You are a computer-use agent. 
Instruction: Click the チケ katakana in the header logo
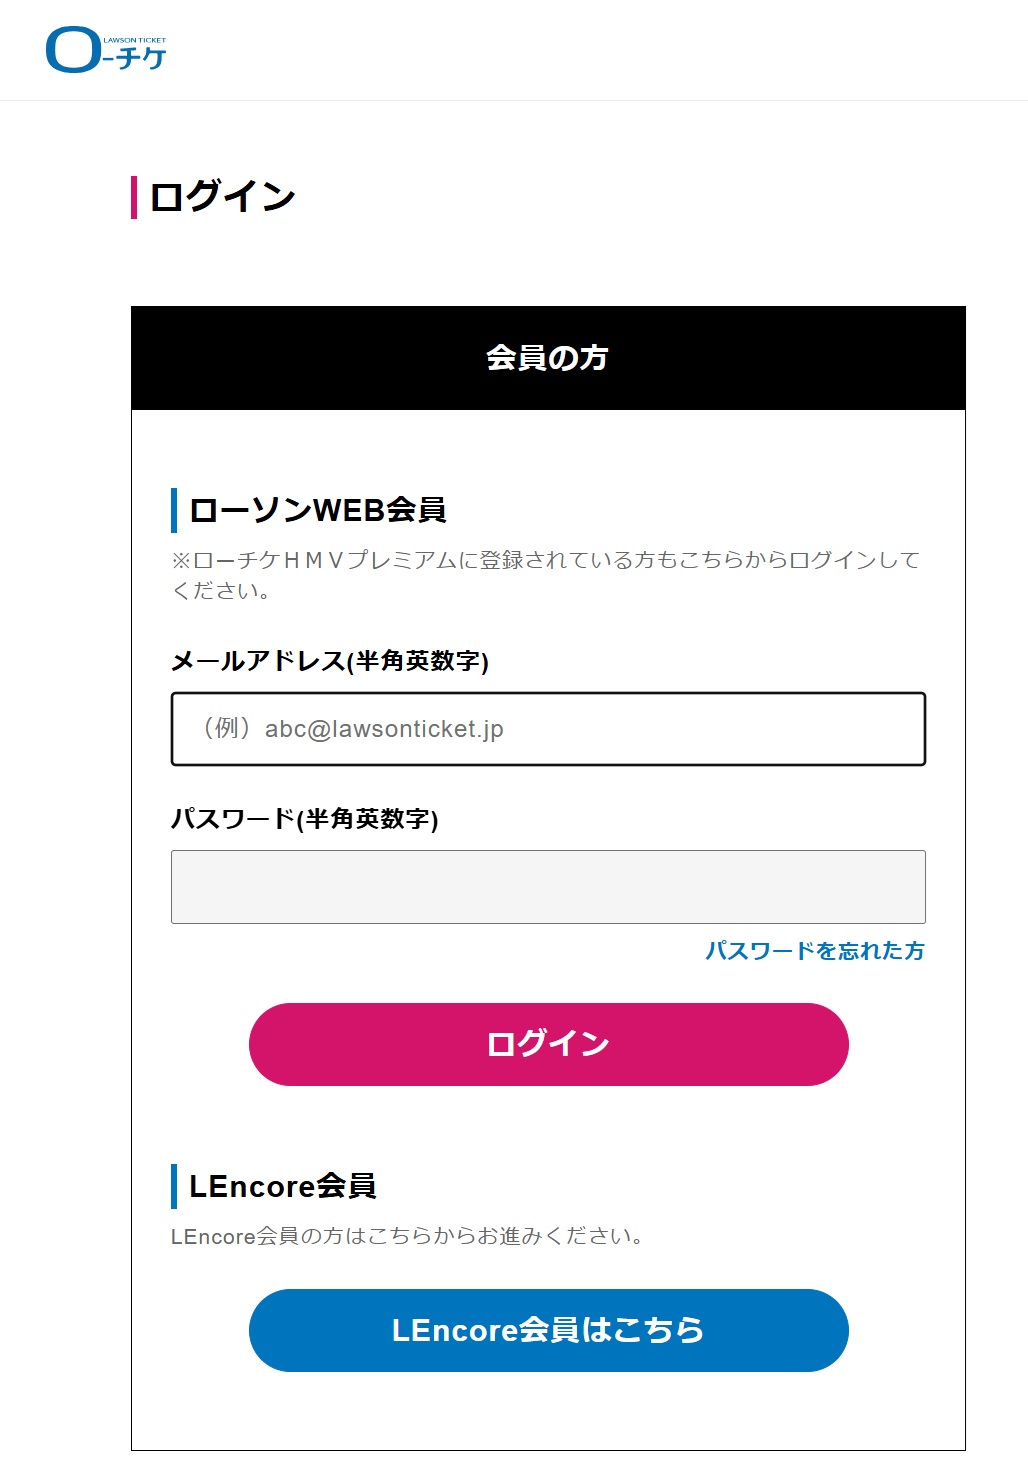141,59
